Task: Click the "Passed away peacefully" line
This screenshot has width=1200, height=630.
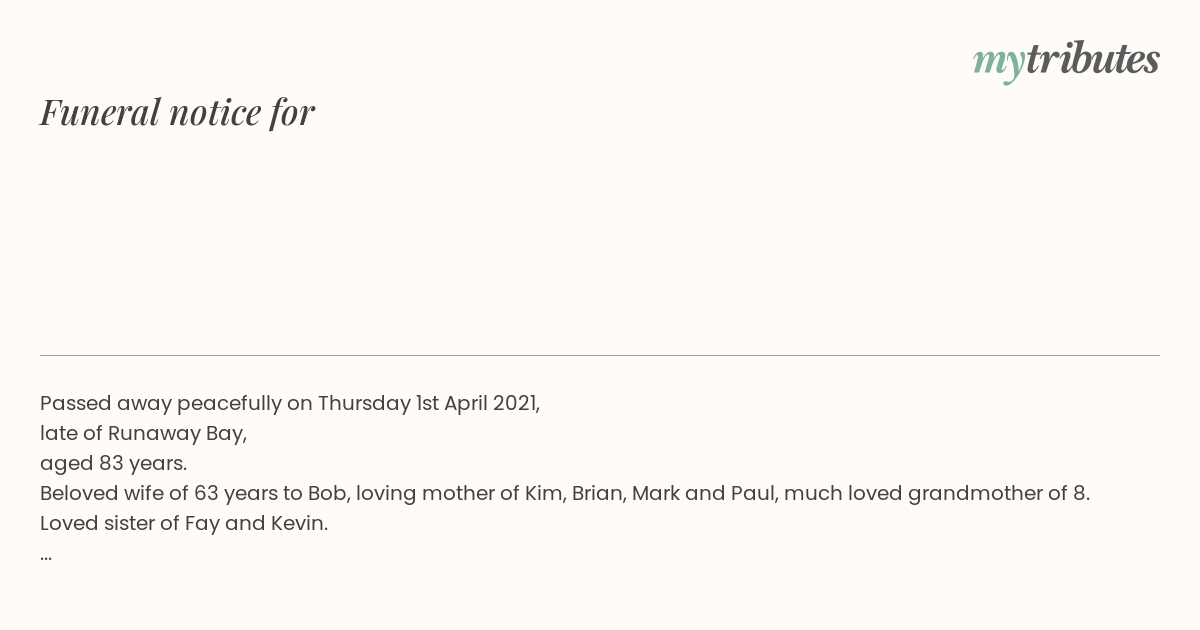Action: (290, 403)
